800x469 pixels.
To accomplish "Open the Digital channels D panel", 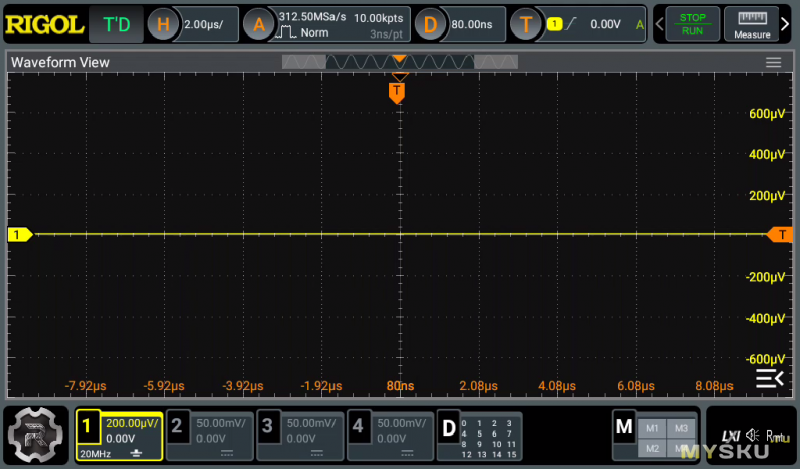I will (x=449, y=427).
